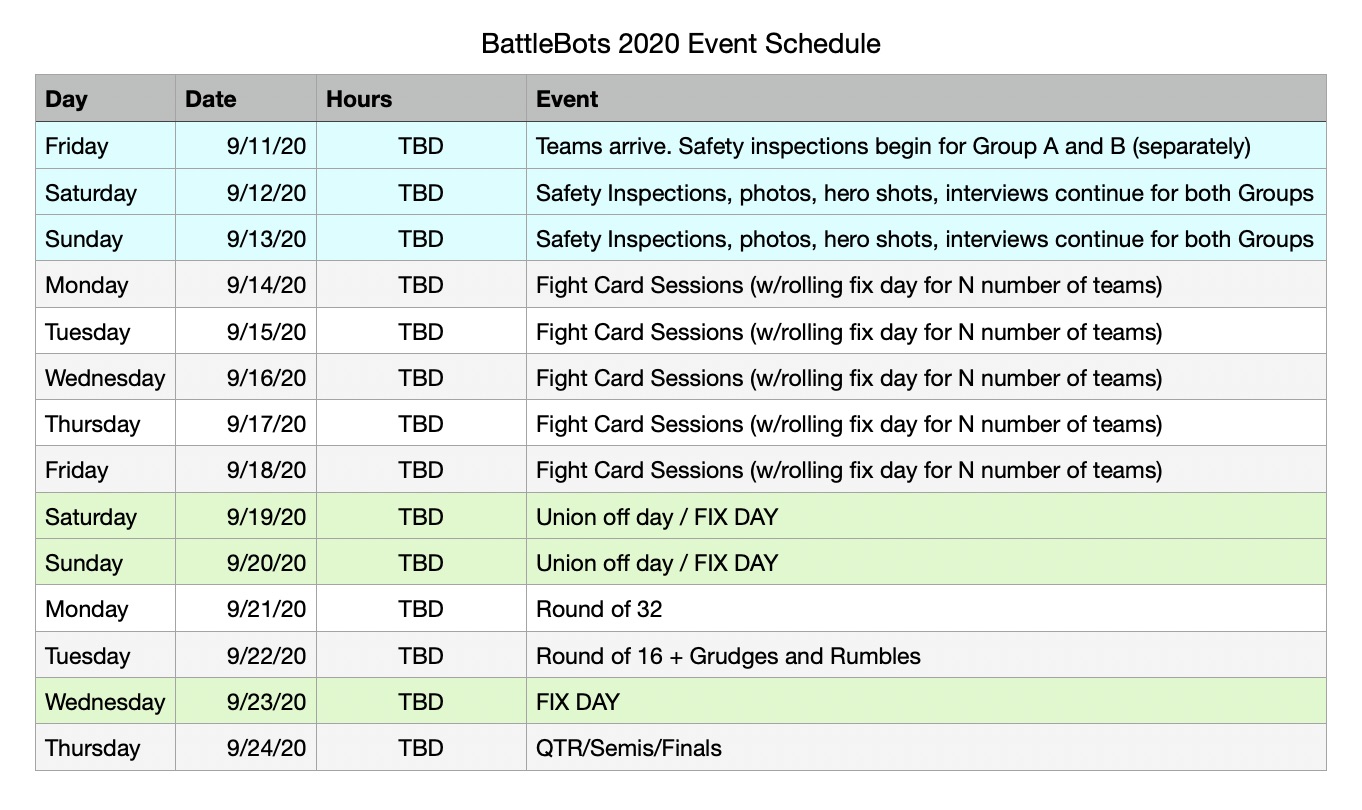Image resolution: width=1362 pixels, height=810 pixels.
Task: Select the Round of 32 event cell
Action: tap(926, 609)
